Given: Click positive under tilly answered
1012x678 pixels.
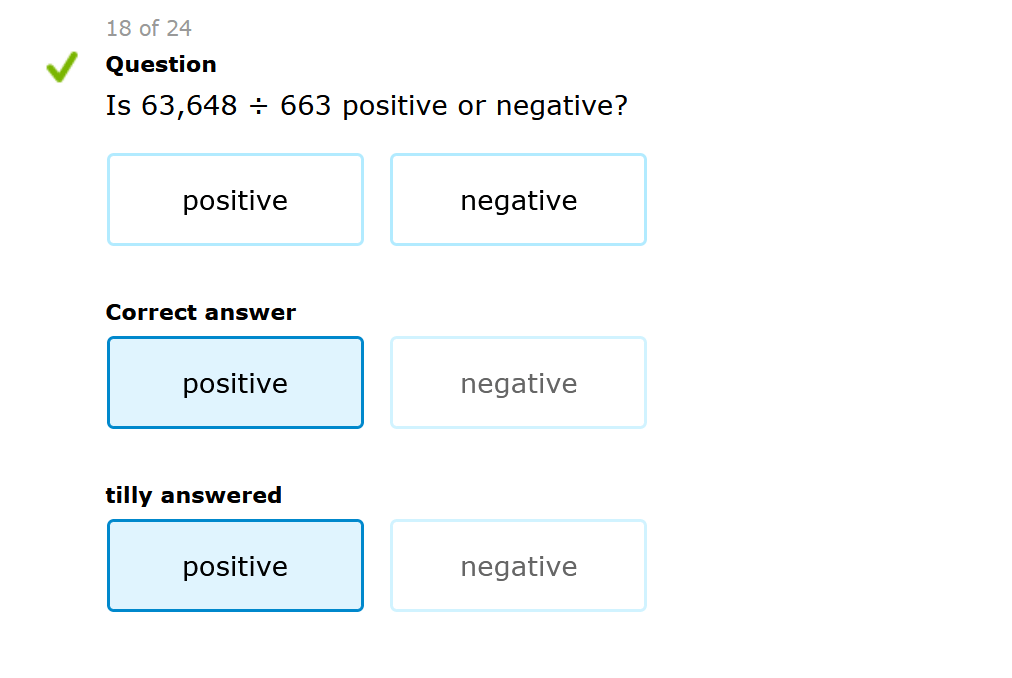Looking at the screenshot, I should [235, 566].
